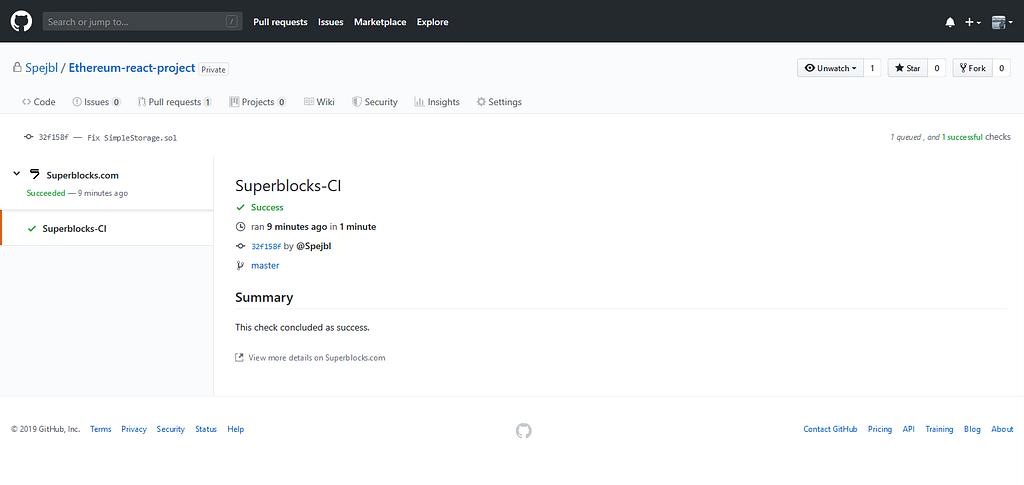Click the Superblocks.com app logo in sidebar

point(35,174)
